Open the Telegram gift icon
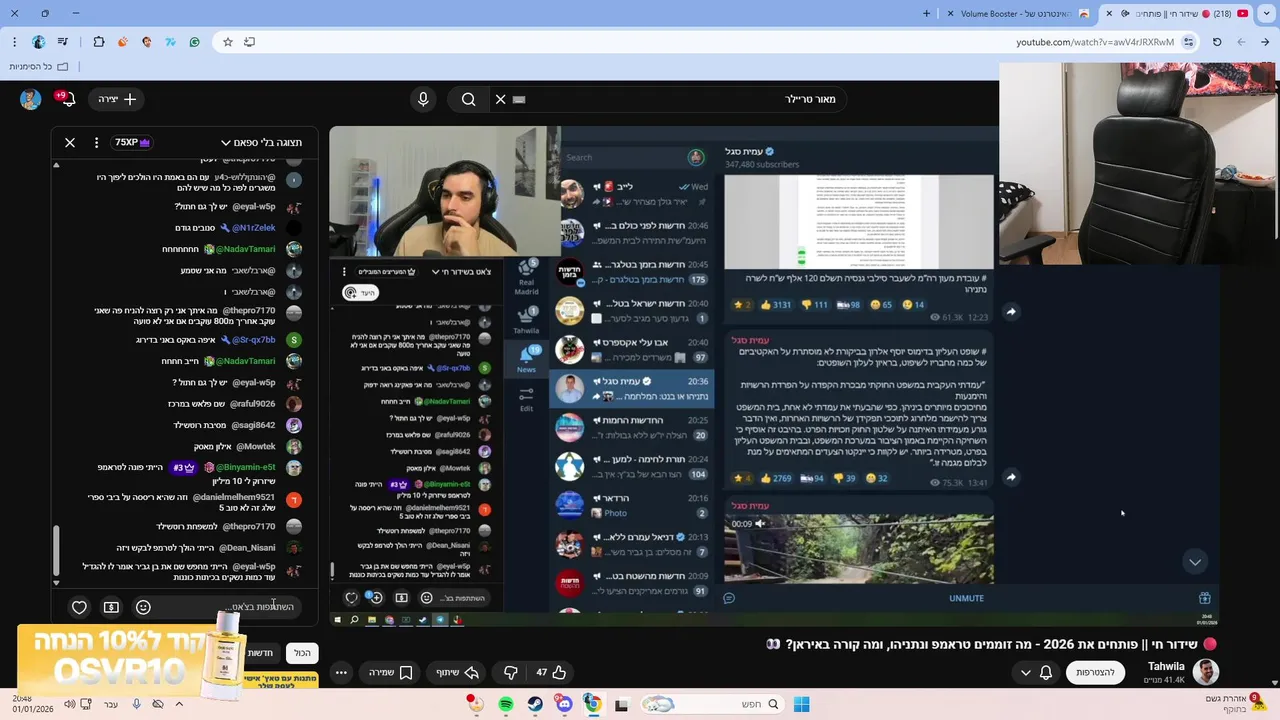Image resolution: width=1280 pixels, height=720 pixels. (1204, 598)
